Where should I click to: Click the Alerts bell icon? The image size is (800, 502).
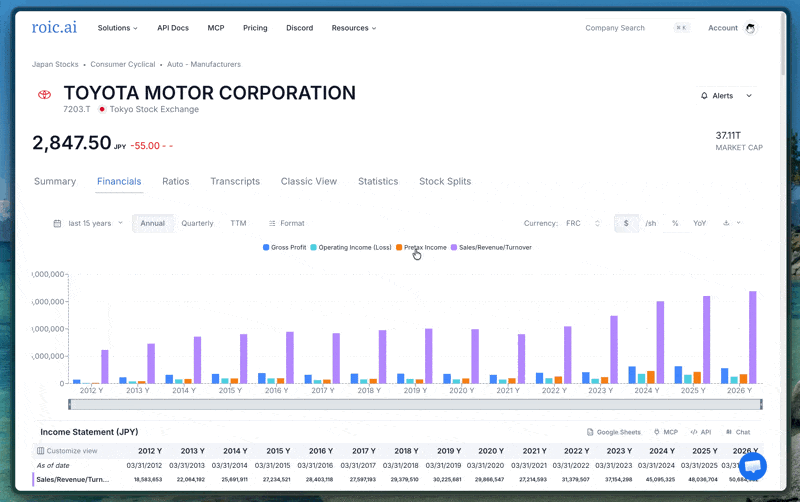click(704, 95)
